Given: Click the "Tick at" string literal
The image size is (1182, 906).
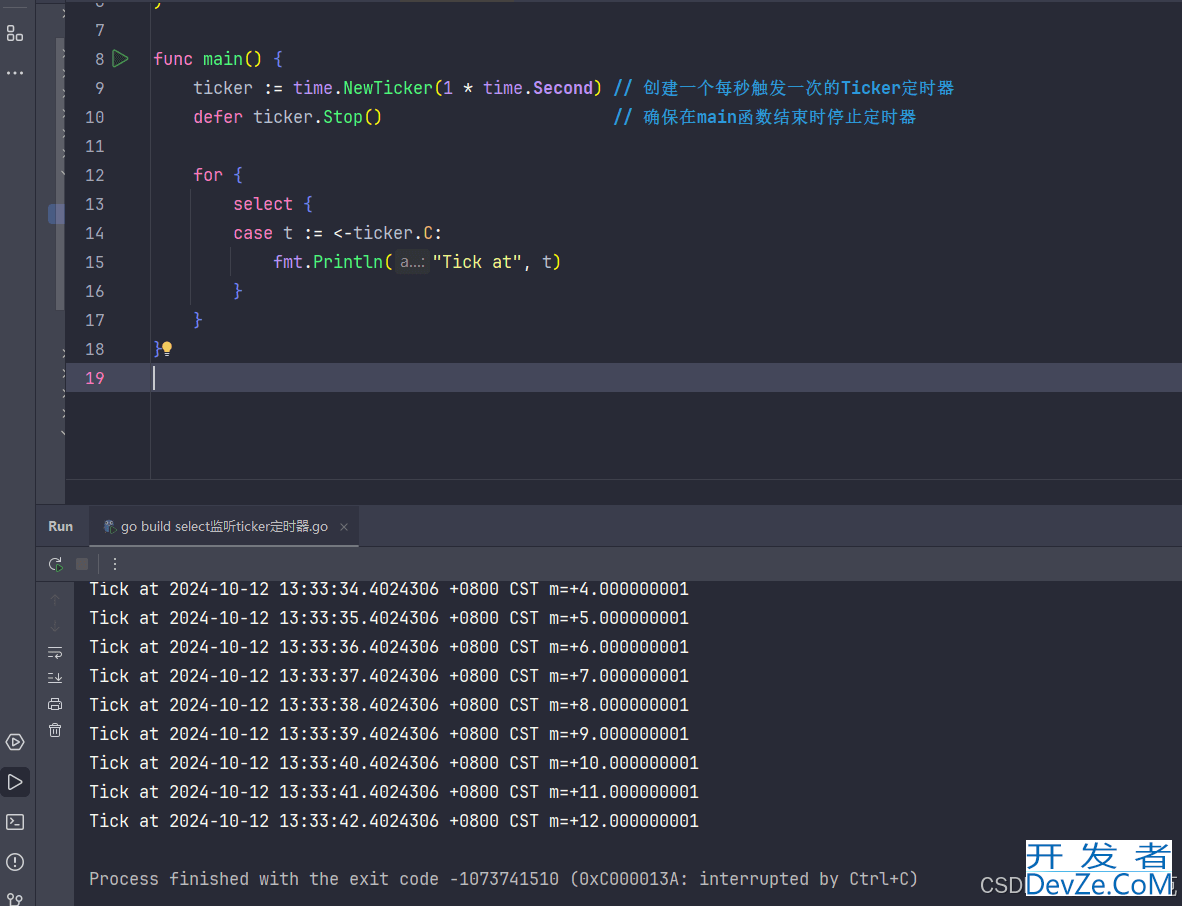Looking at the screenshot, I should pyautogui.click(x=477, y=262).
